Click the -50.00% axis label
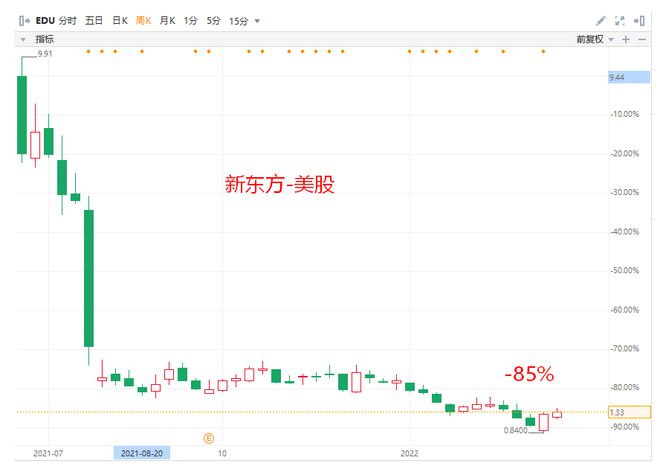 [625, 270]
